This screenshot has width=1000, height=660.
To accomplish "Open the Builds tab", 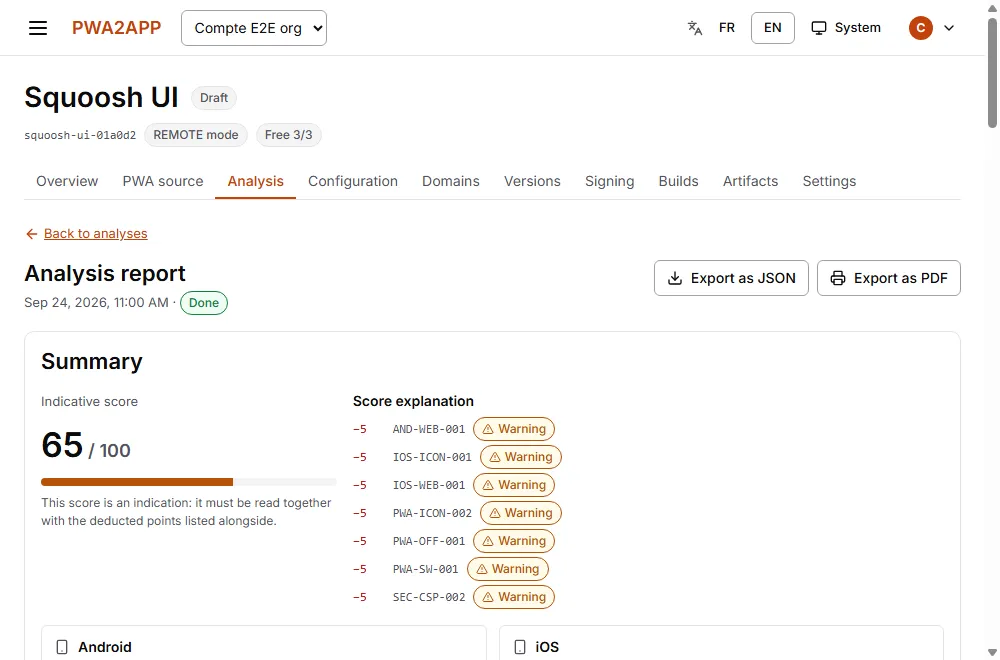I will click(679, 181).
